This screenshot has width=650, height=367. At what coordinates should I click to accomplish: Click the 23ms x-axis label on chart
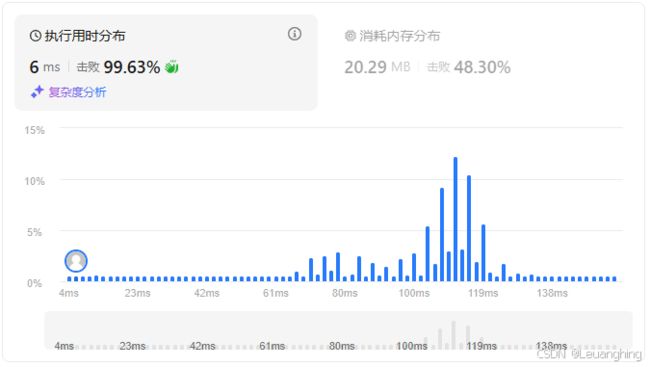click(x=137, y=293)
